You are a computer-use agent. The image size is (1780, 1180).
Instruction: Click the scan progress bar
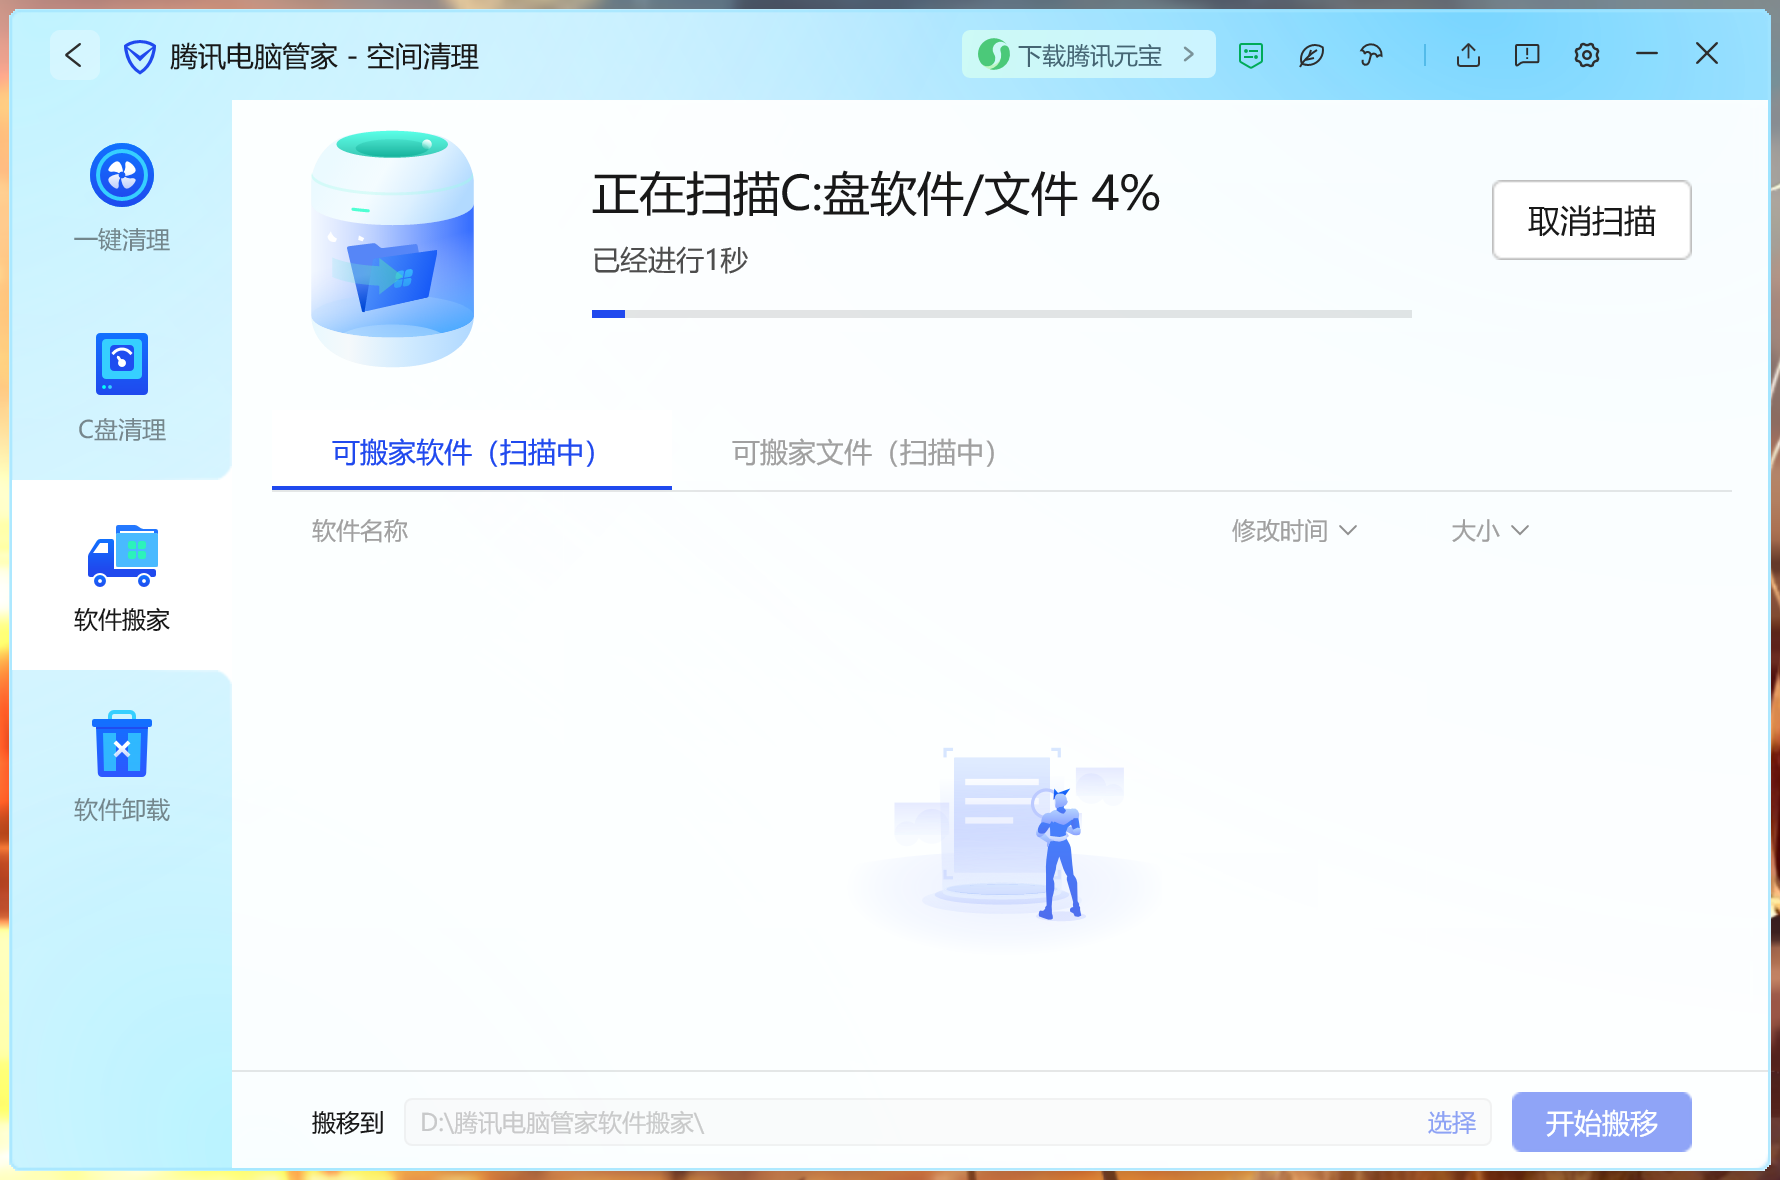1001,314
